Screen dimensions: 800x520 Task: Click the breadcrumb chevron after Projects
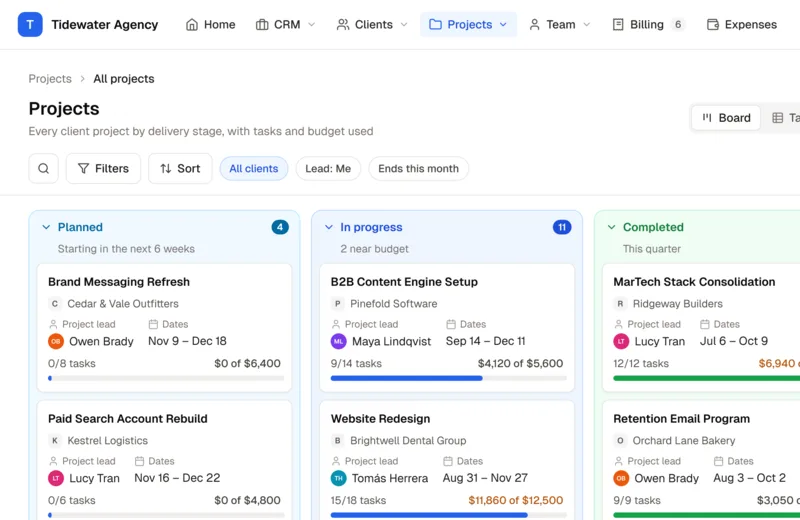(x=82, y=79)
